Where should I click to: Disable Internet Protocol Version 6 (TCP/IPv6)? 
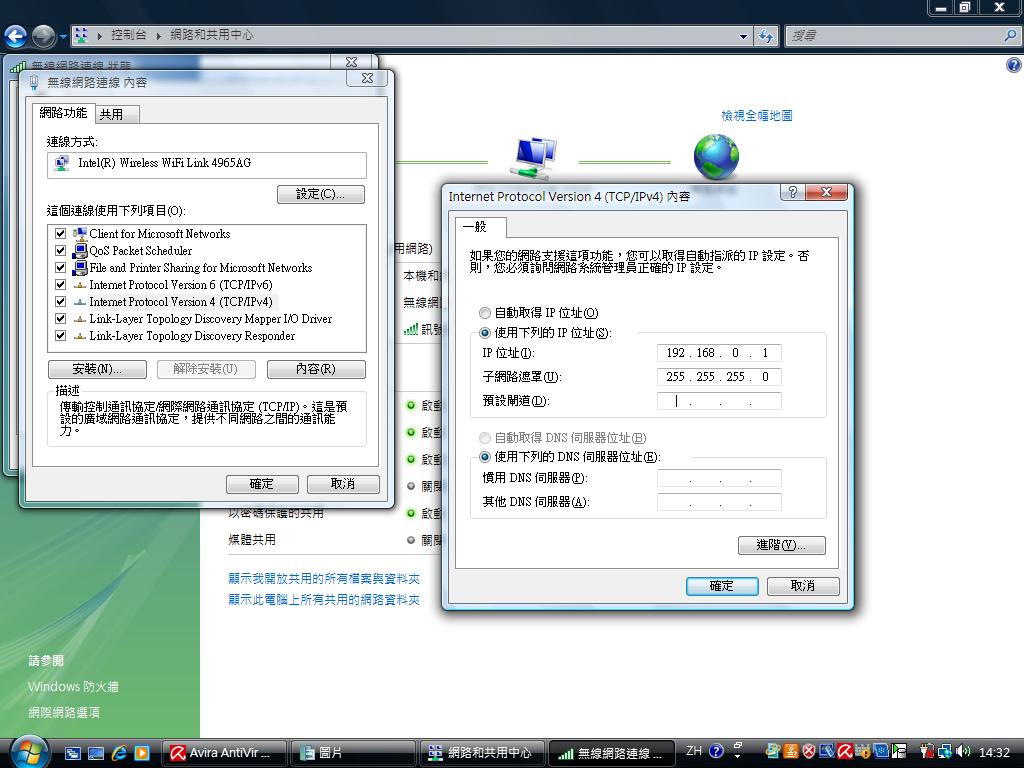tap(60, 284)
